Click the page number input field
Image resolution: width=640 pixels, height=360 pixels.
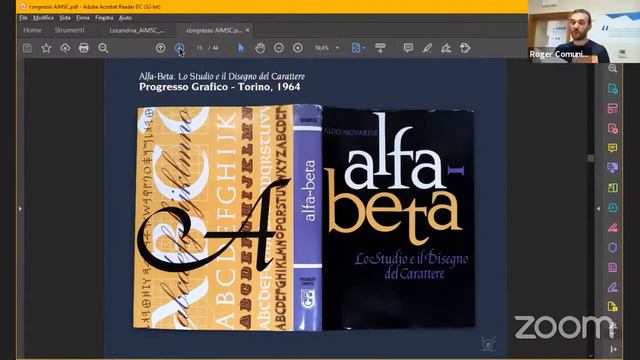200,48
